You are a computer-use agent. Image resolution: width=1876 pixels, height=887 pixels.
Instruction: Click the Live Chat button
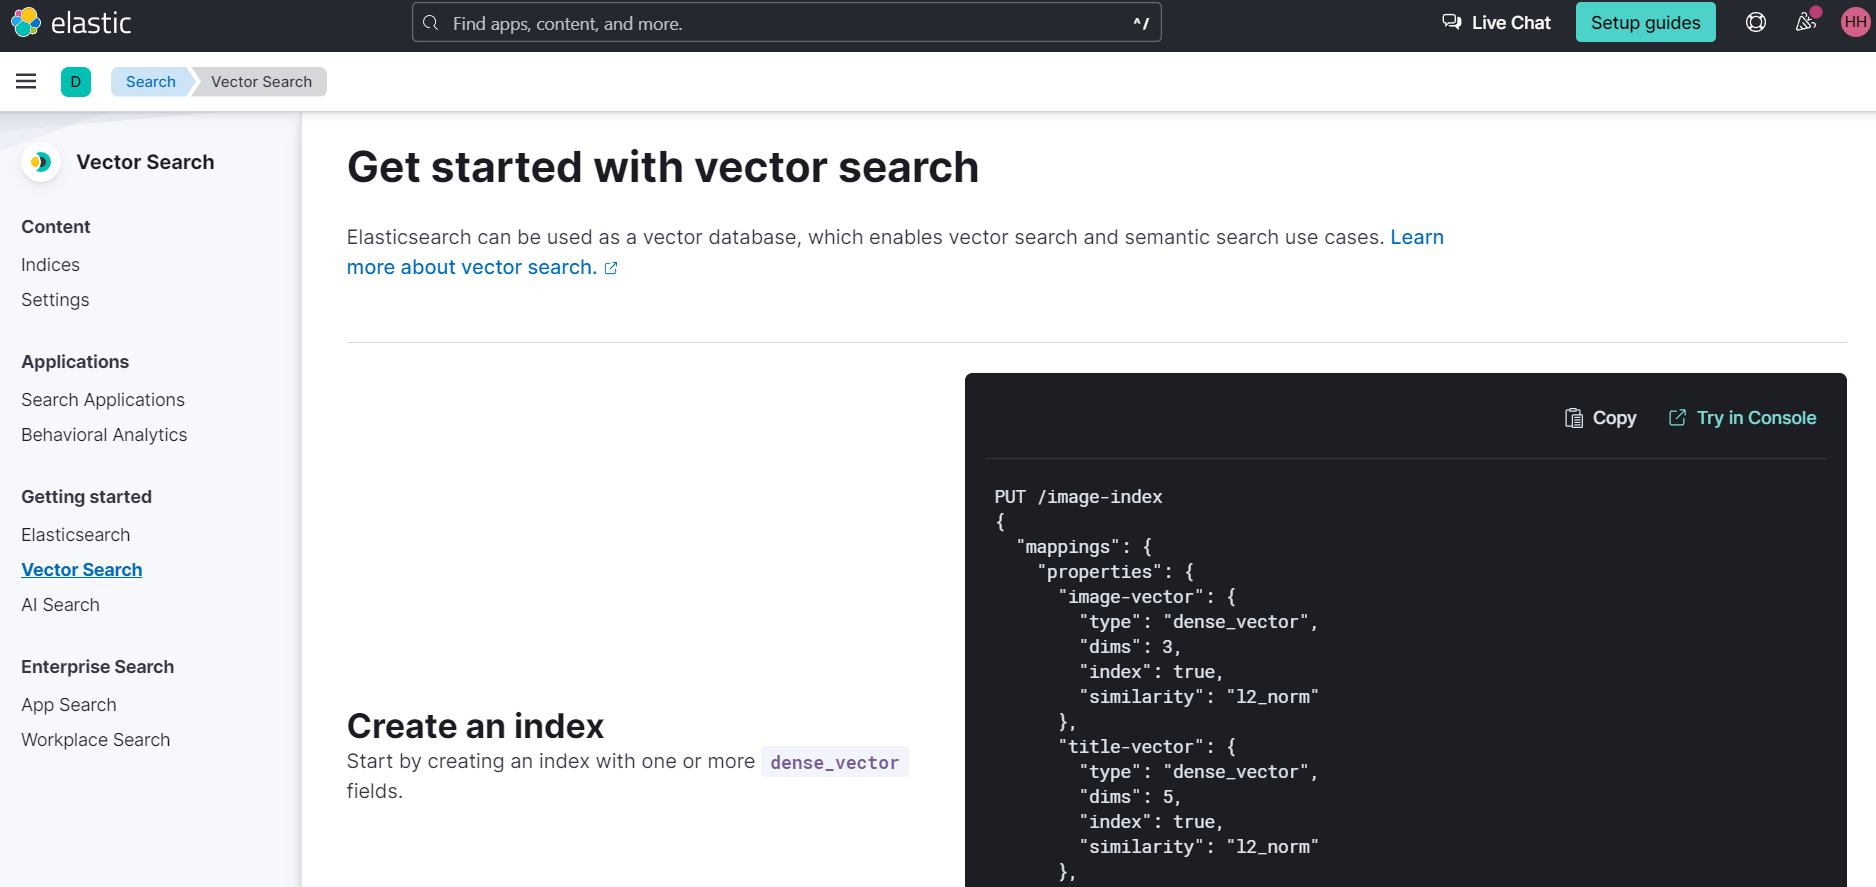1496,22
